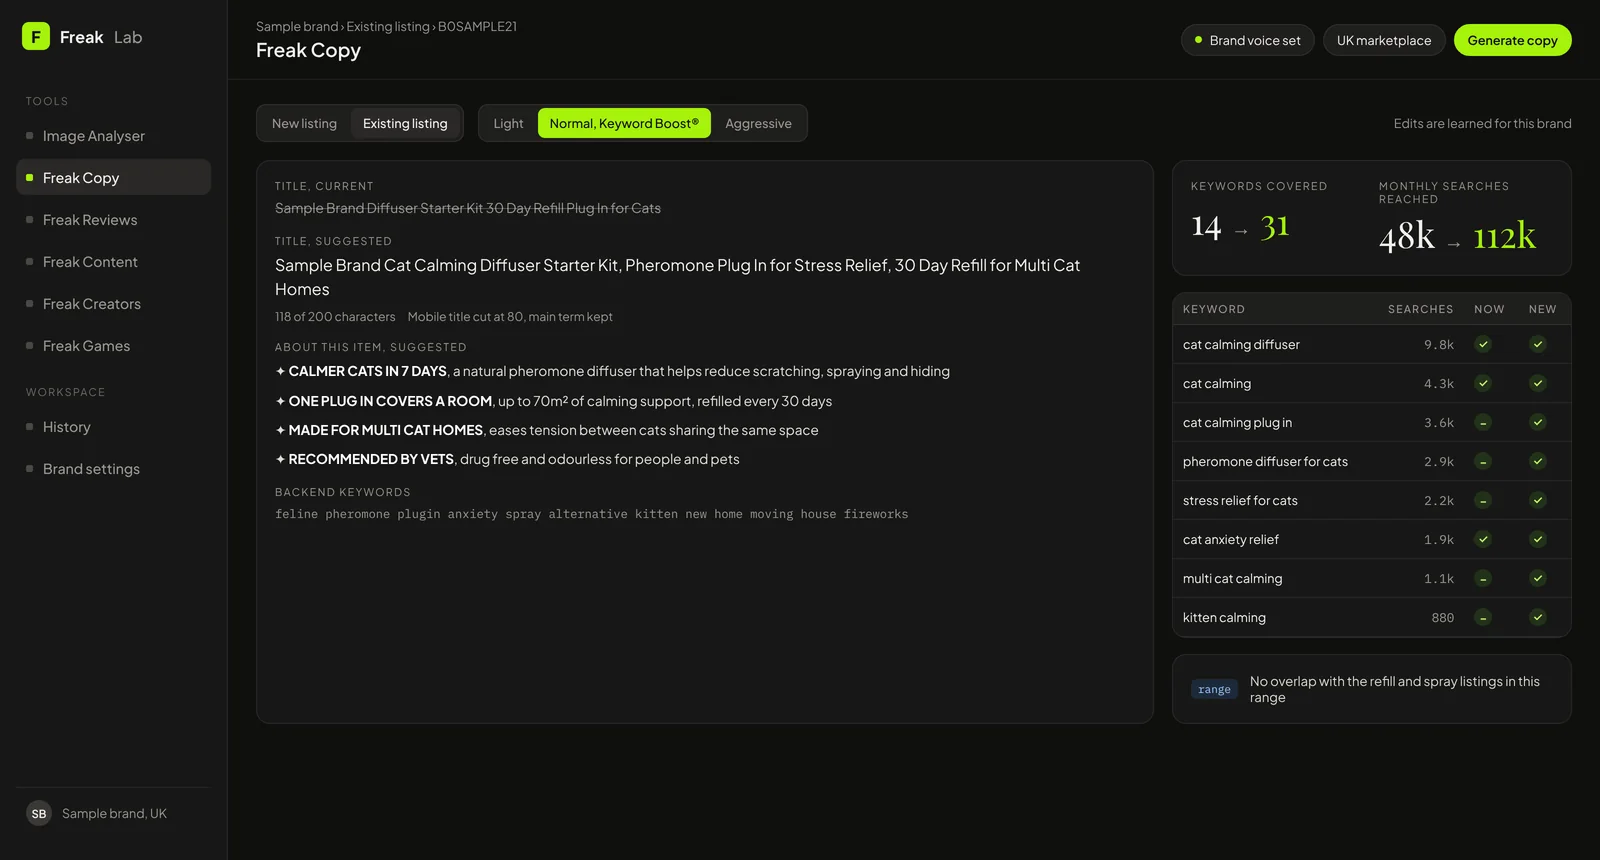The height and width of the screenshot is (860, 1600).
Task: Click the Mobile title cut at 80 note
Action: pyautogui.click(x=510, y=317)
